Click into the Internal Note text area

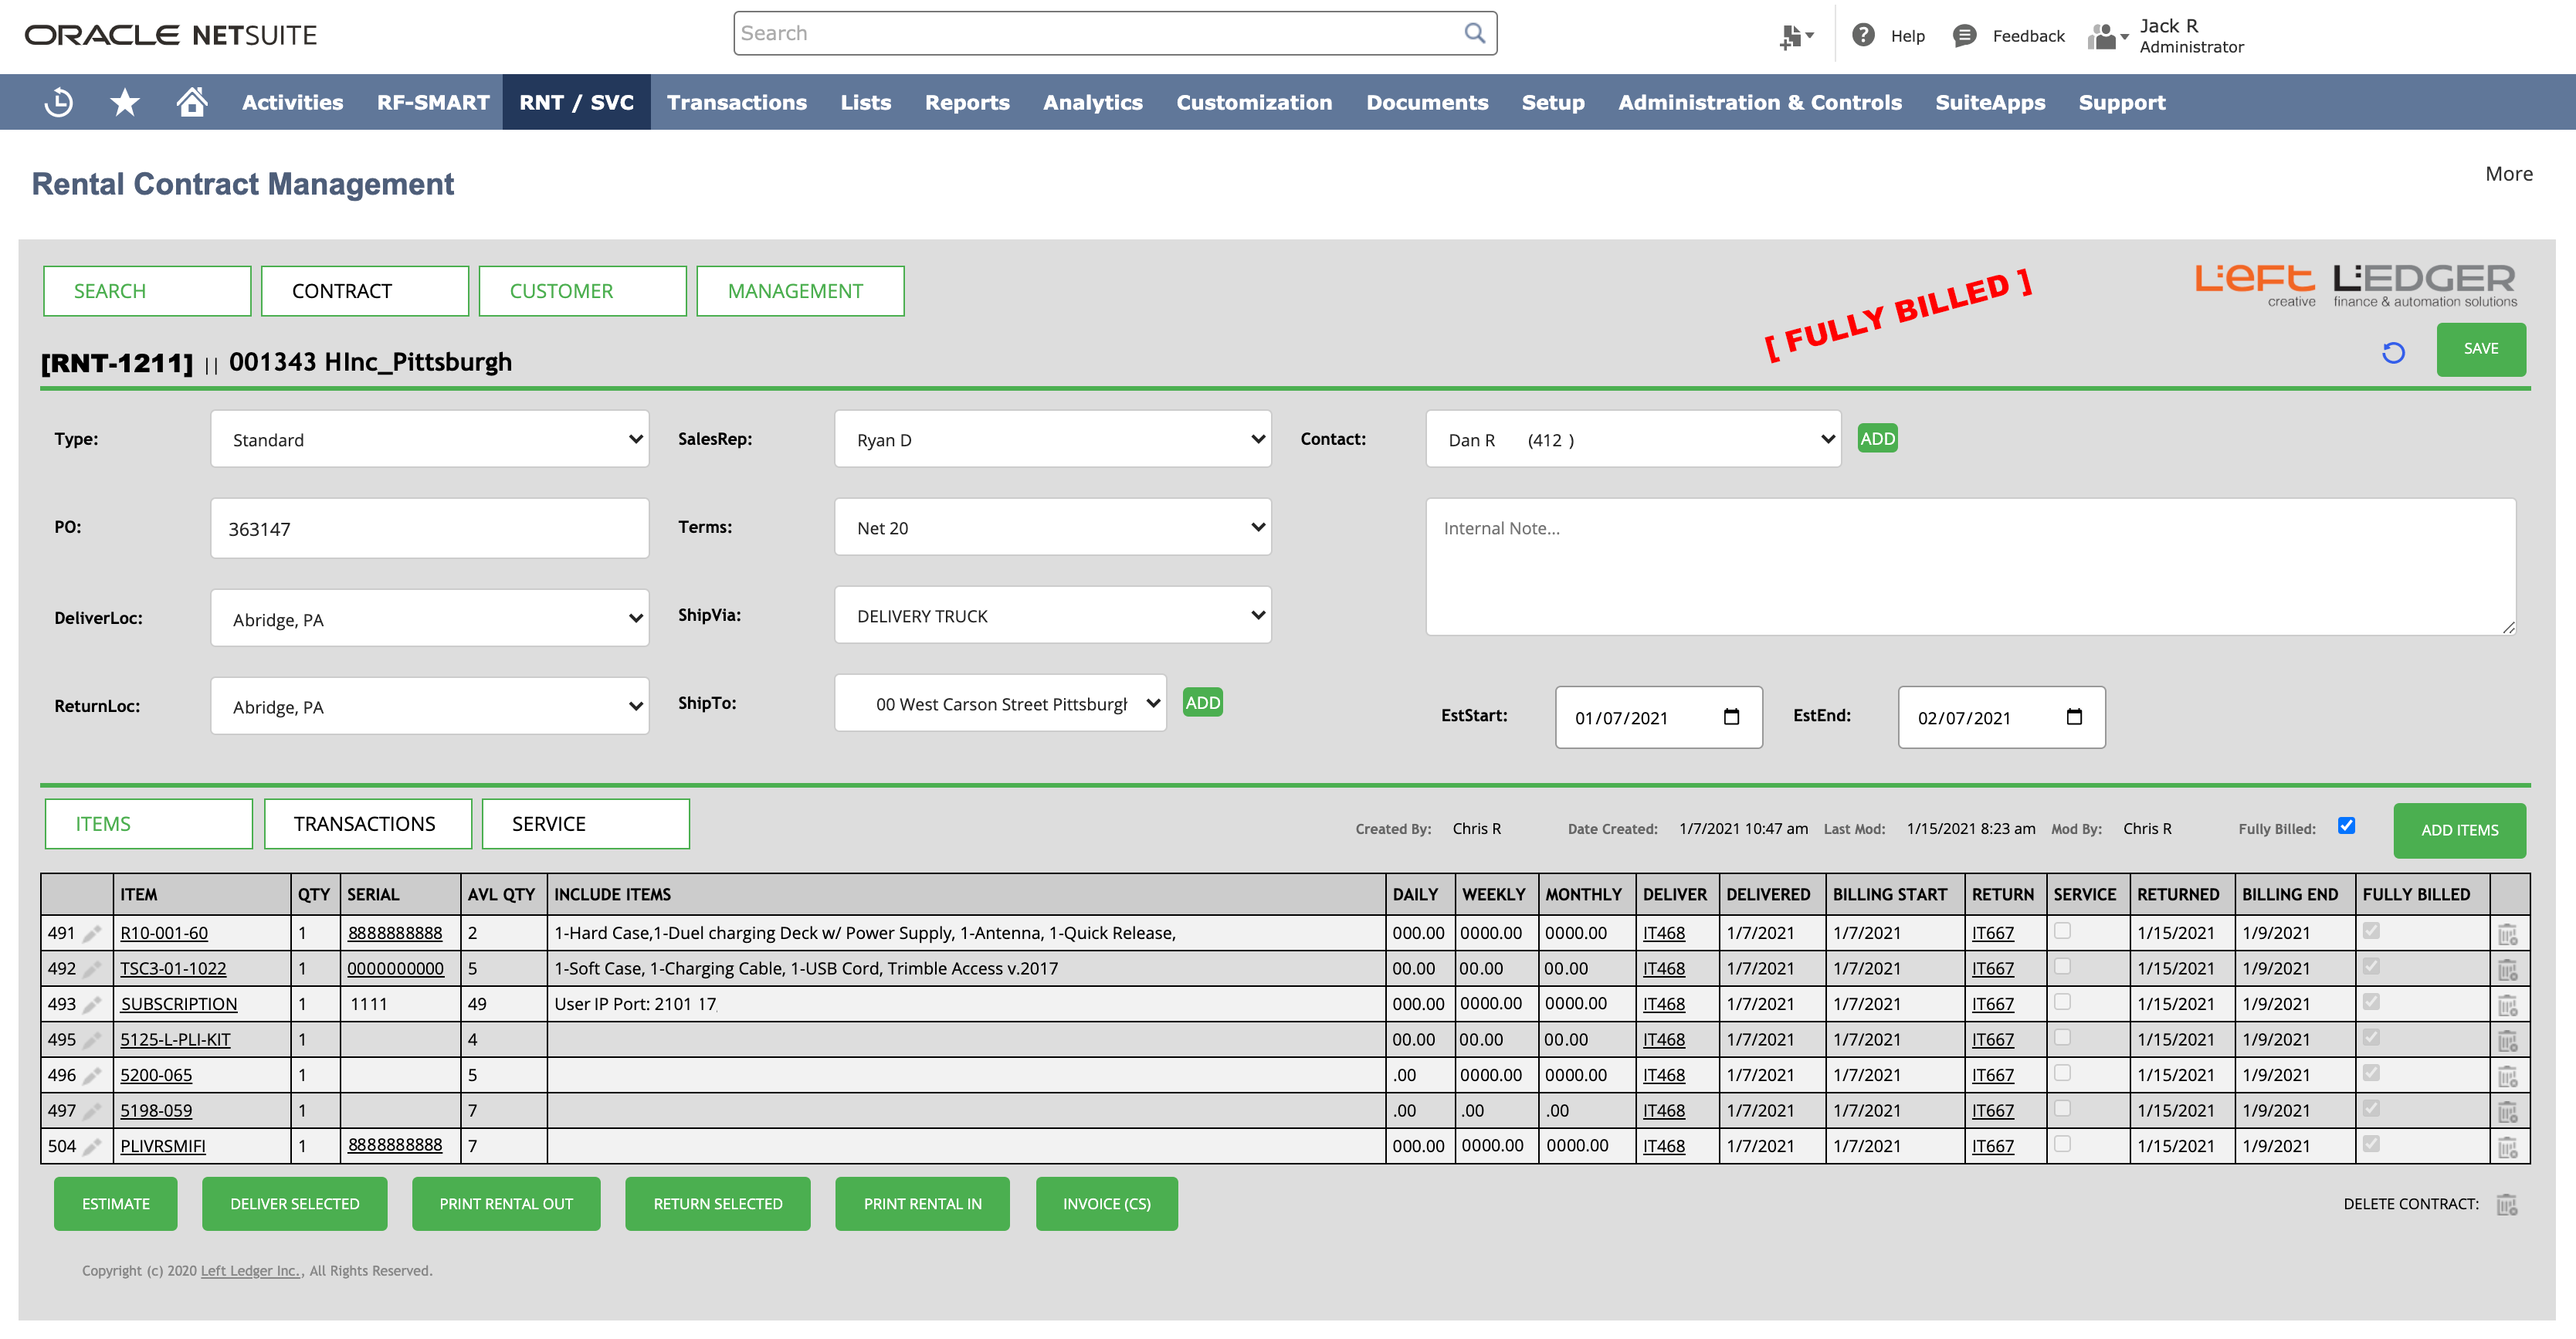[x=1970, y=567]
